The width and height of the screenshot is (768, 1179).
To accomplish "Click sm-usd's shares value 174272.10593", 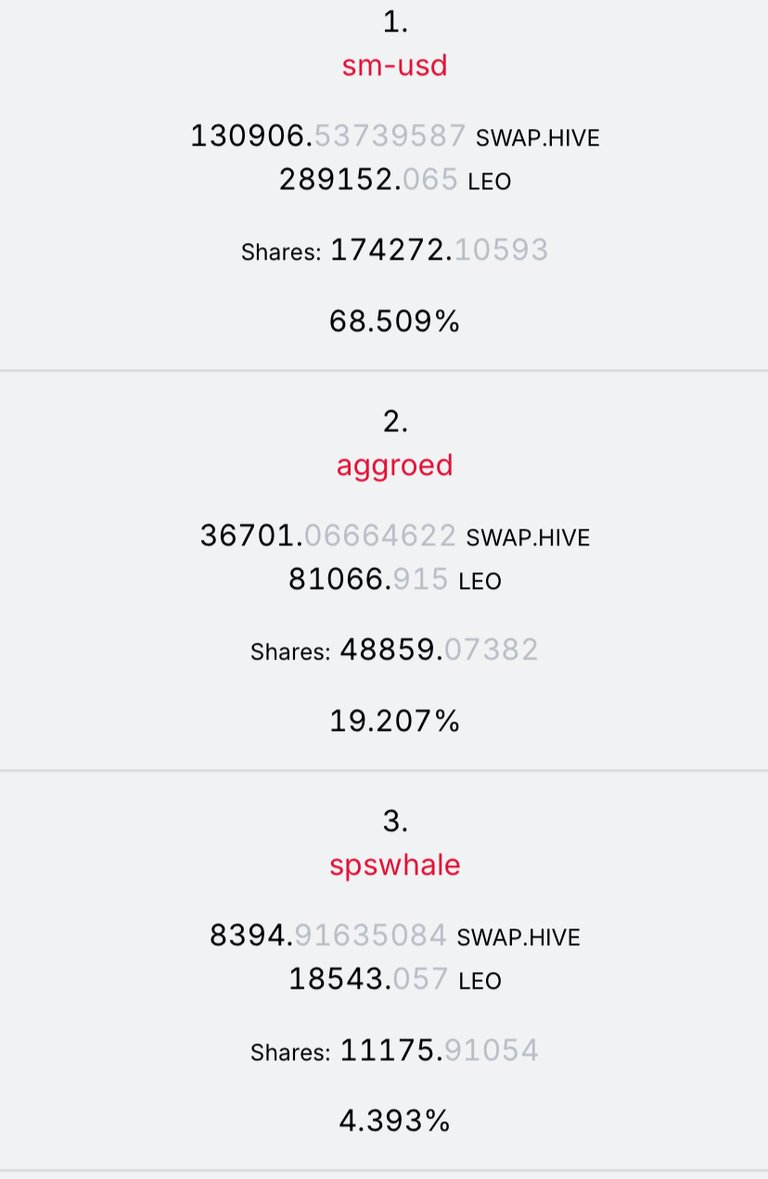I will [439, 250].
